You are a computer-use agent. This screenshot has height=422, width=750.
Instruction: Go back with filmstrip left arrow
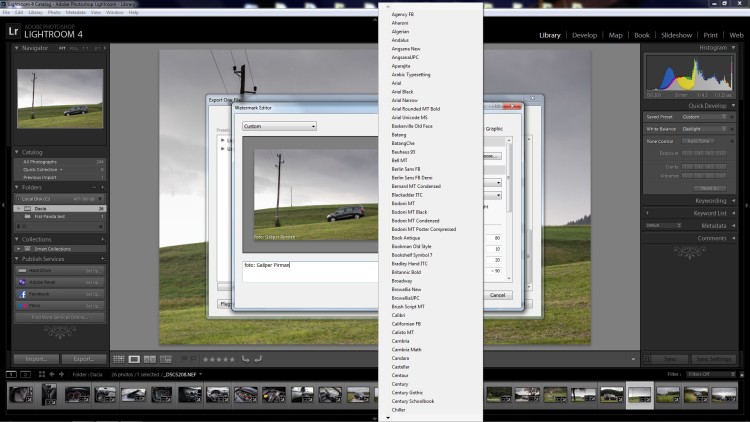(x=52, y=374)
